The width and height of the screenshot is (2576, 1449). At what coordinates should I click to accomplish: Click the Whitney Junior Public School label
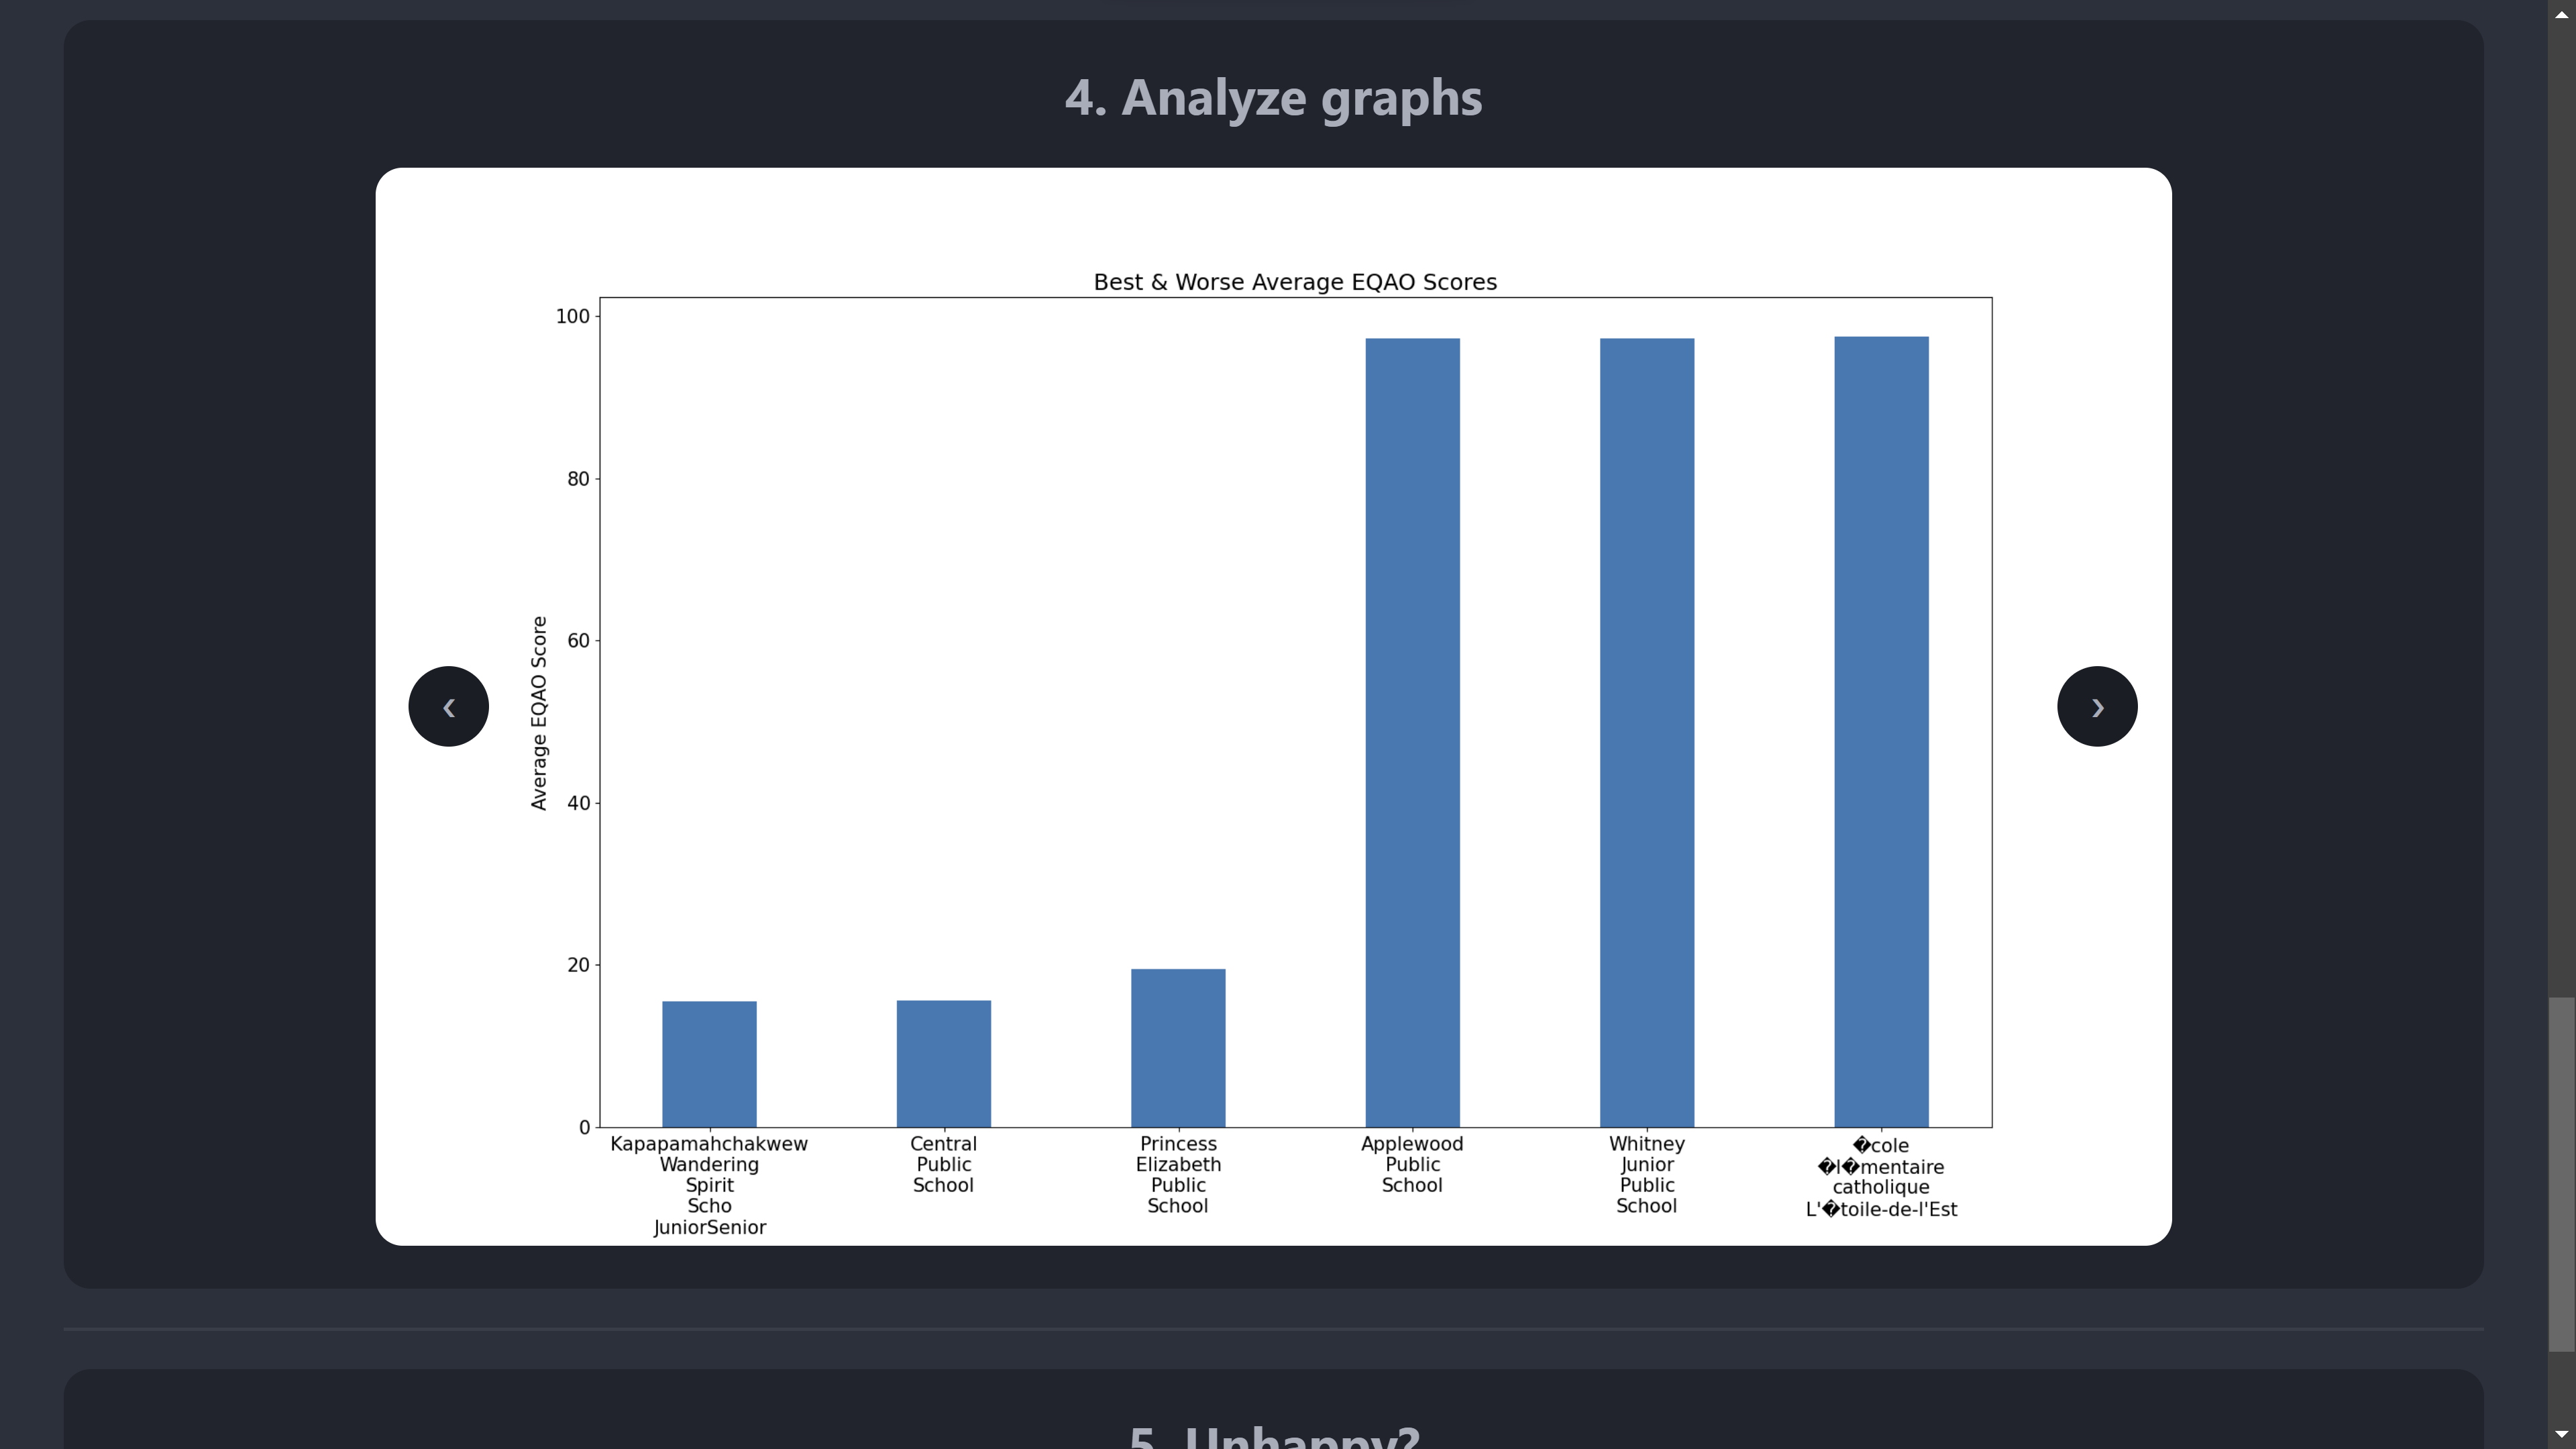tap(1646, 1174)
